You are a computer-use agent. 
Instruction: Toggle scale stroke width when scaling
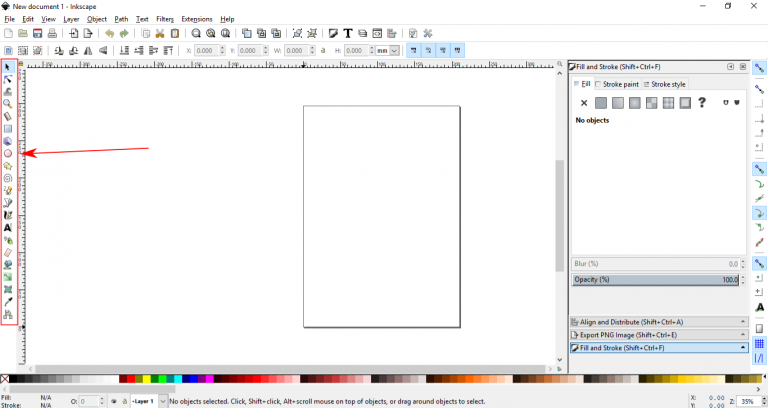tap(414, 50)
